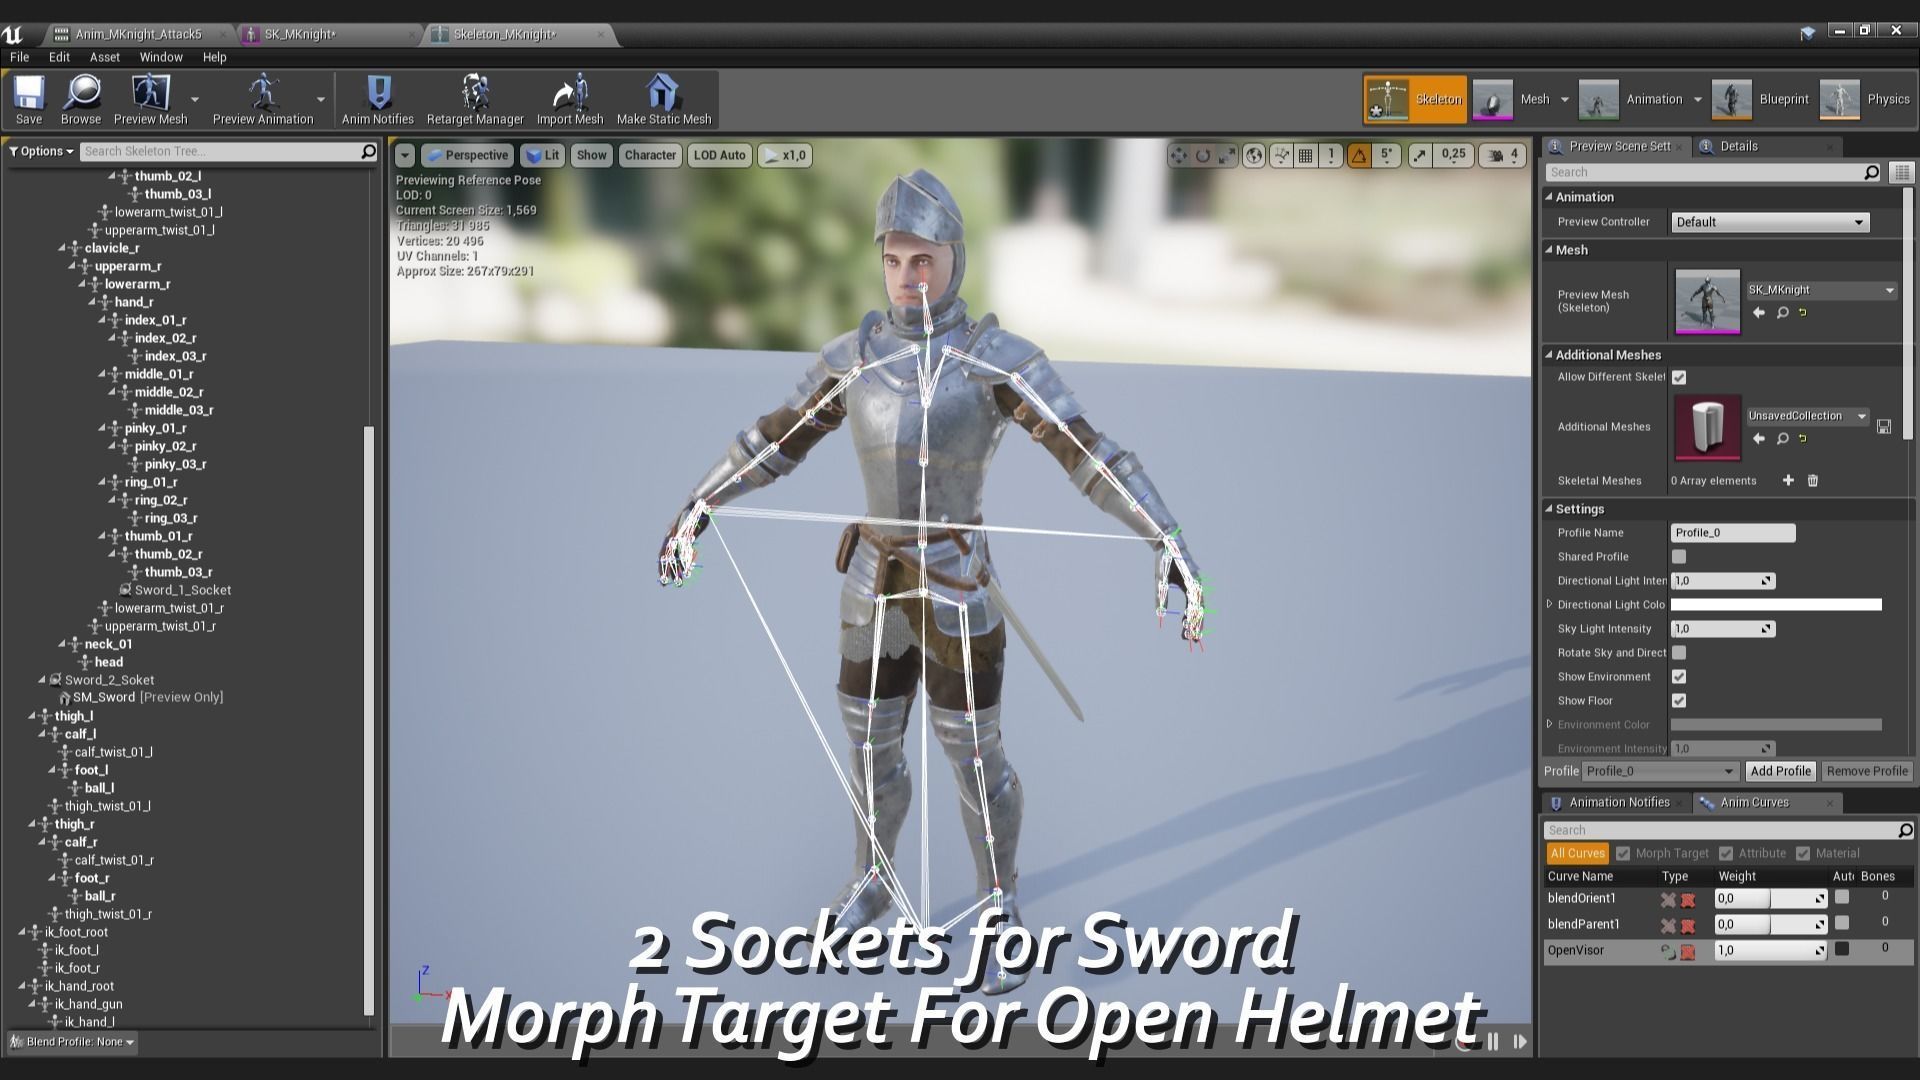Open the Options dropdown in Skeleton Tree
The width and height of the screenshot is (1920, 1080).
(x=41, y=151)
